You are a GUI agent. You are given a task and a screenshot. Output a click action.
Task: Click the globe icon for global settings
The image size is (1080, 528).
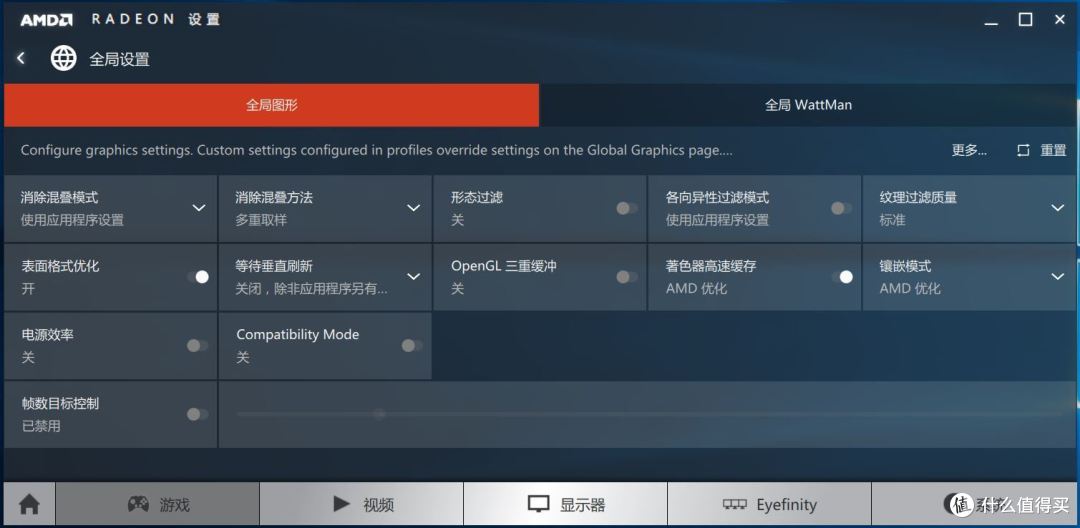click(x=63, y=59)
